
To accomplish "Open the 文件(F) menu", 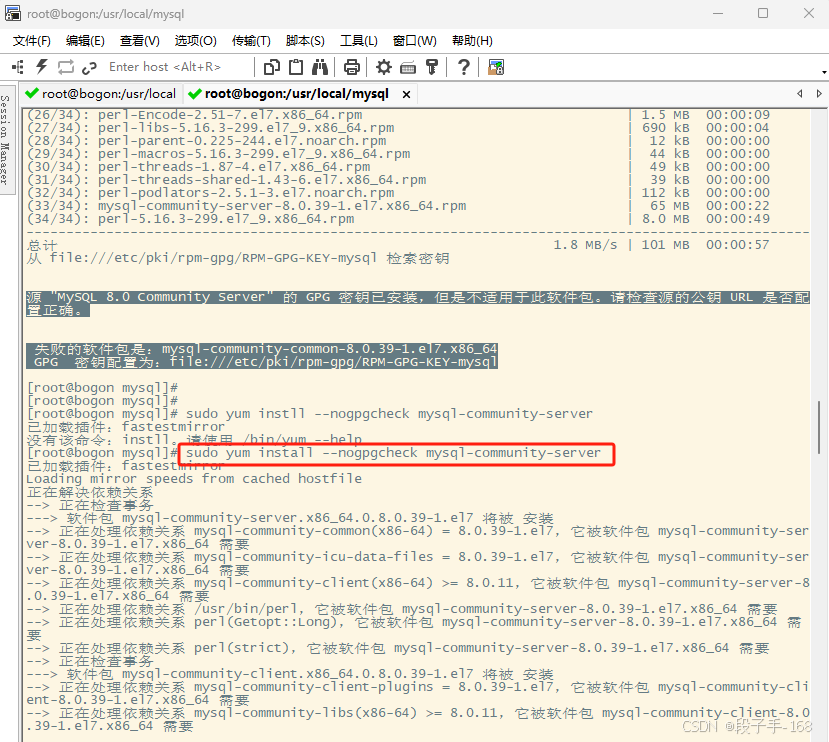I will pyautogui.click(x=30, y=41).
